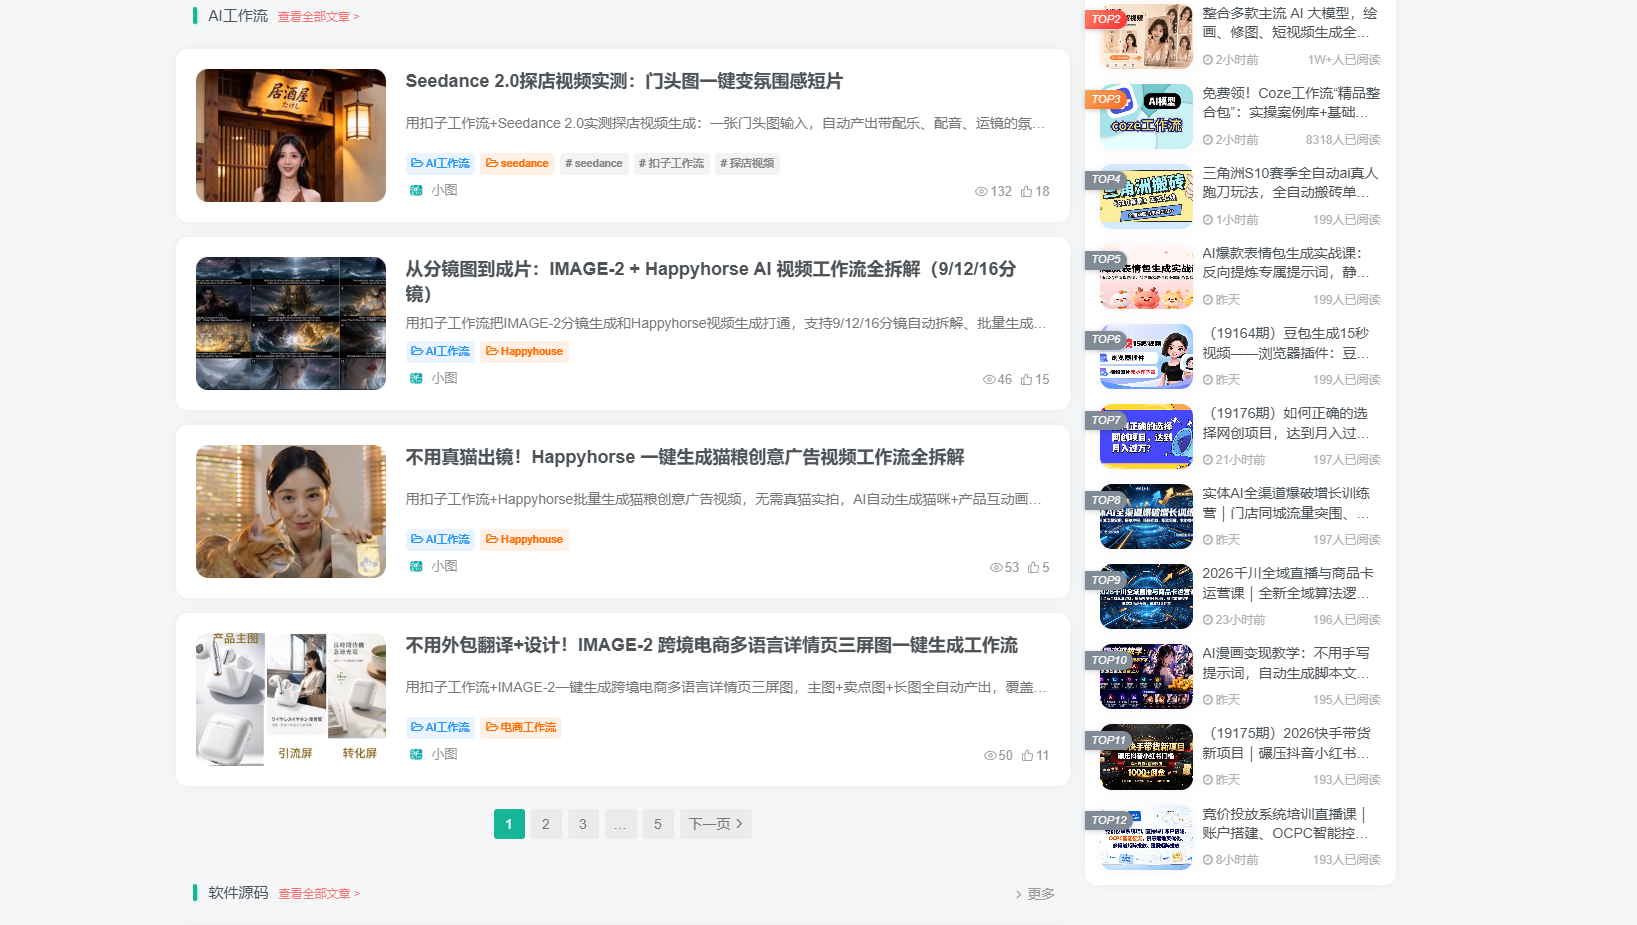Image resolution: width=1637 pixels, height=925 pixels.
Task: Click the pagination ellipsis button
Action: point(620,824)
